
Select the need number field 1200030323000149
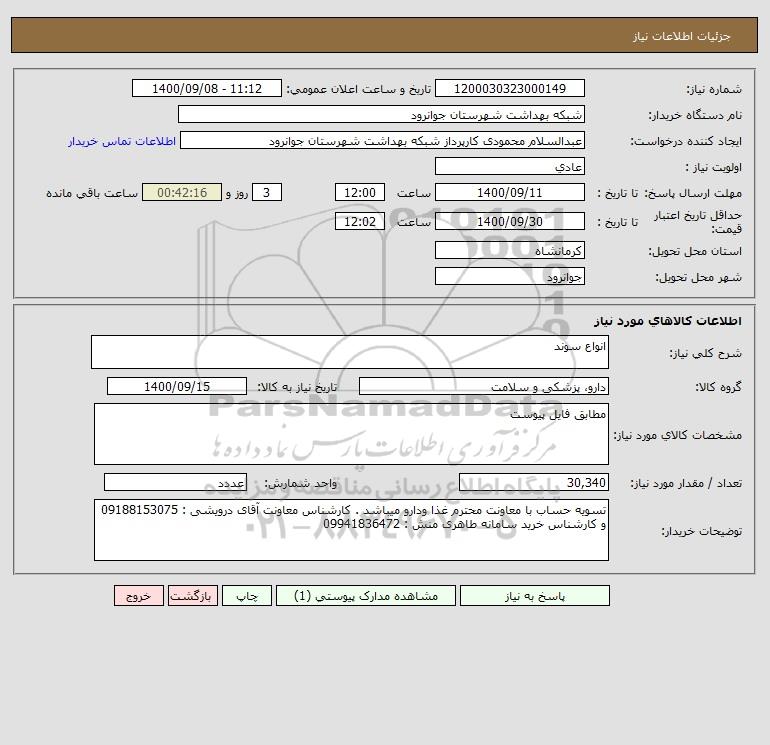[x=510, y=88]
